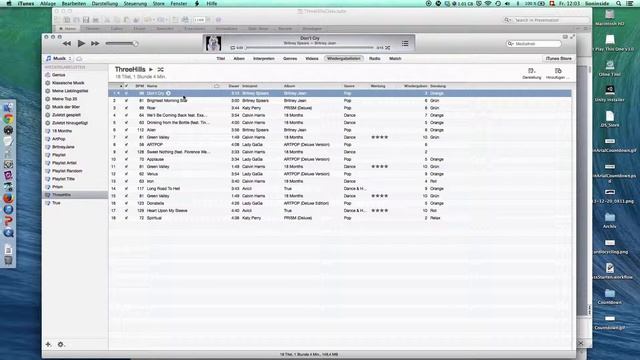Select the Heart Upon My Sleeve track
640x360 pixels.
[x=340, y=211]
